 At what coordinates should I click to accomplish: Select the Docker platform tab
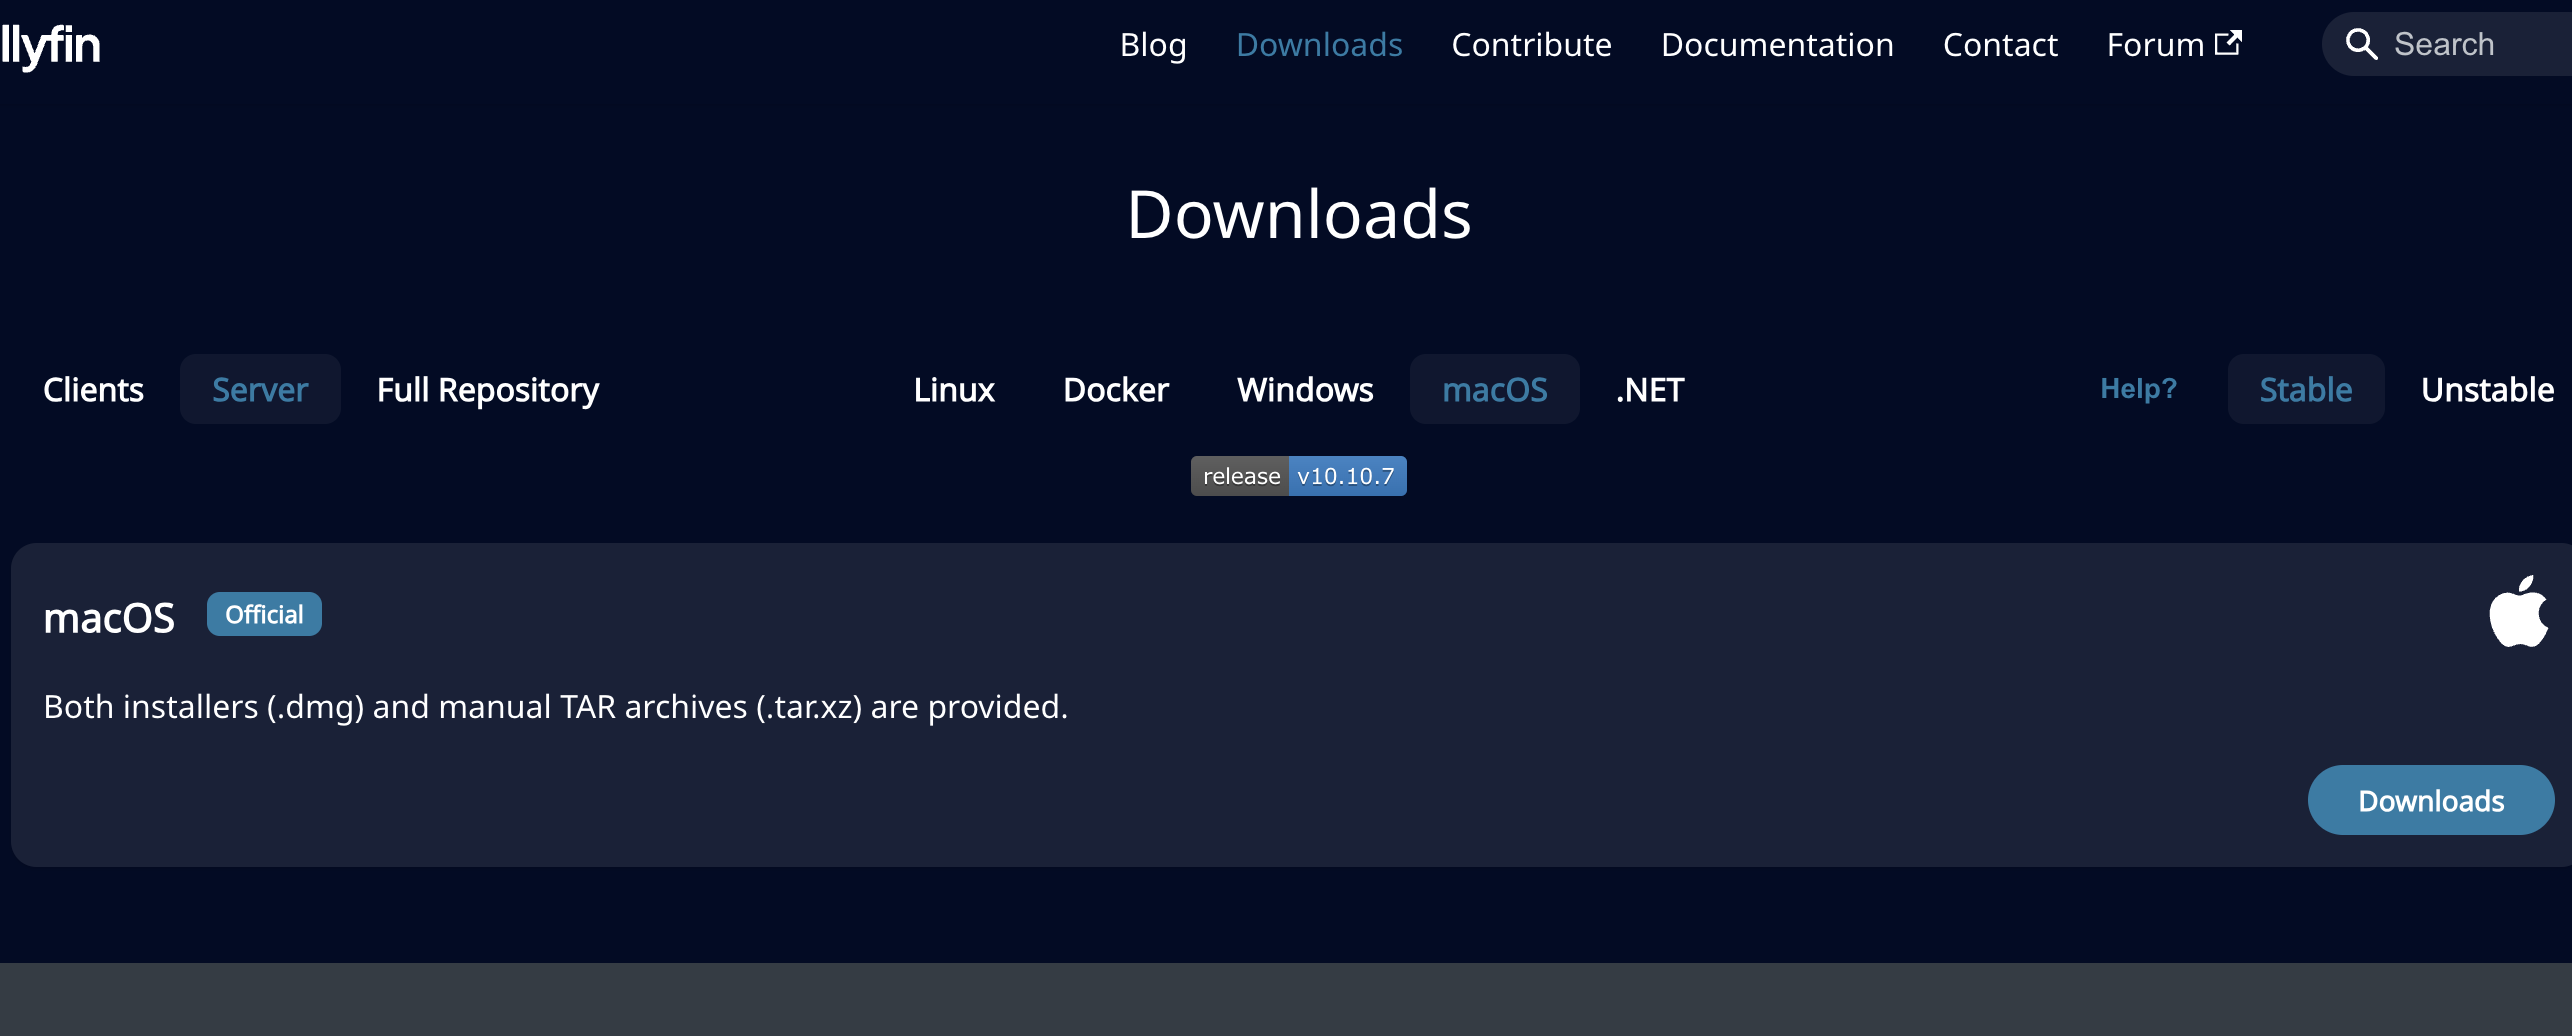pos(1116,389)
